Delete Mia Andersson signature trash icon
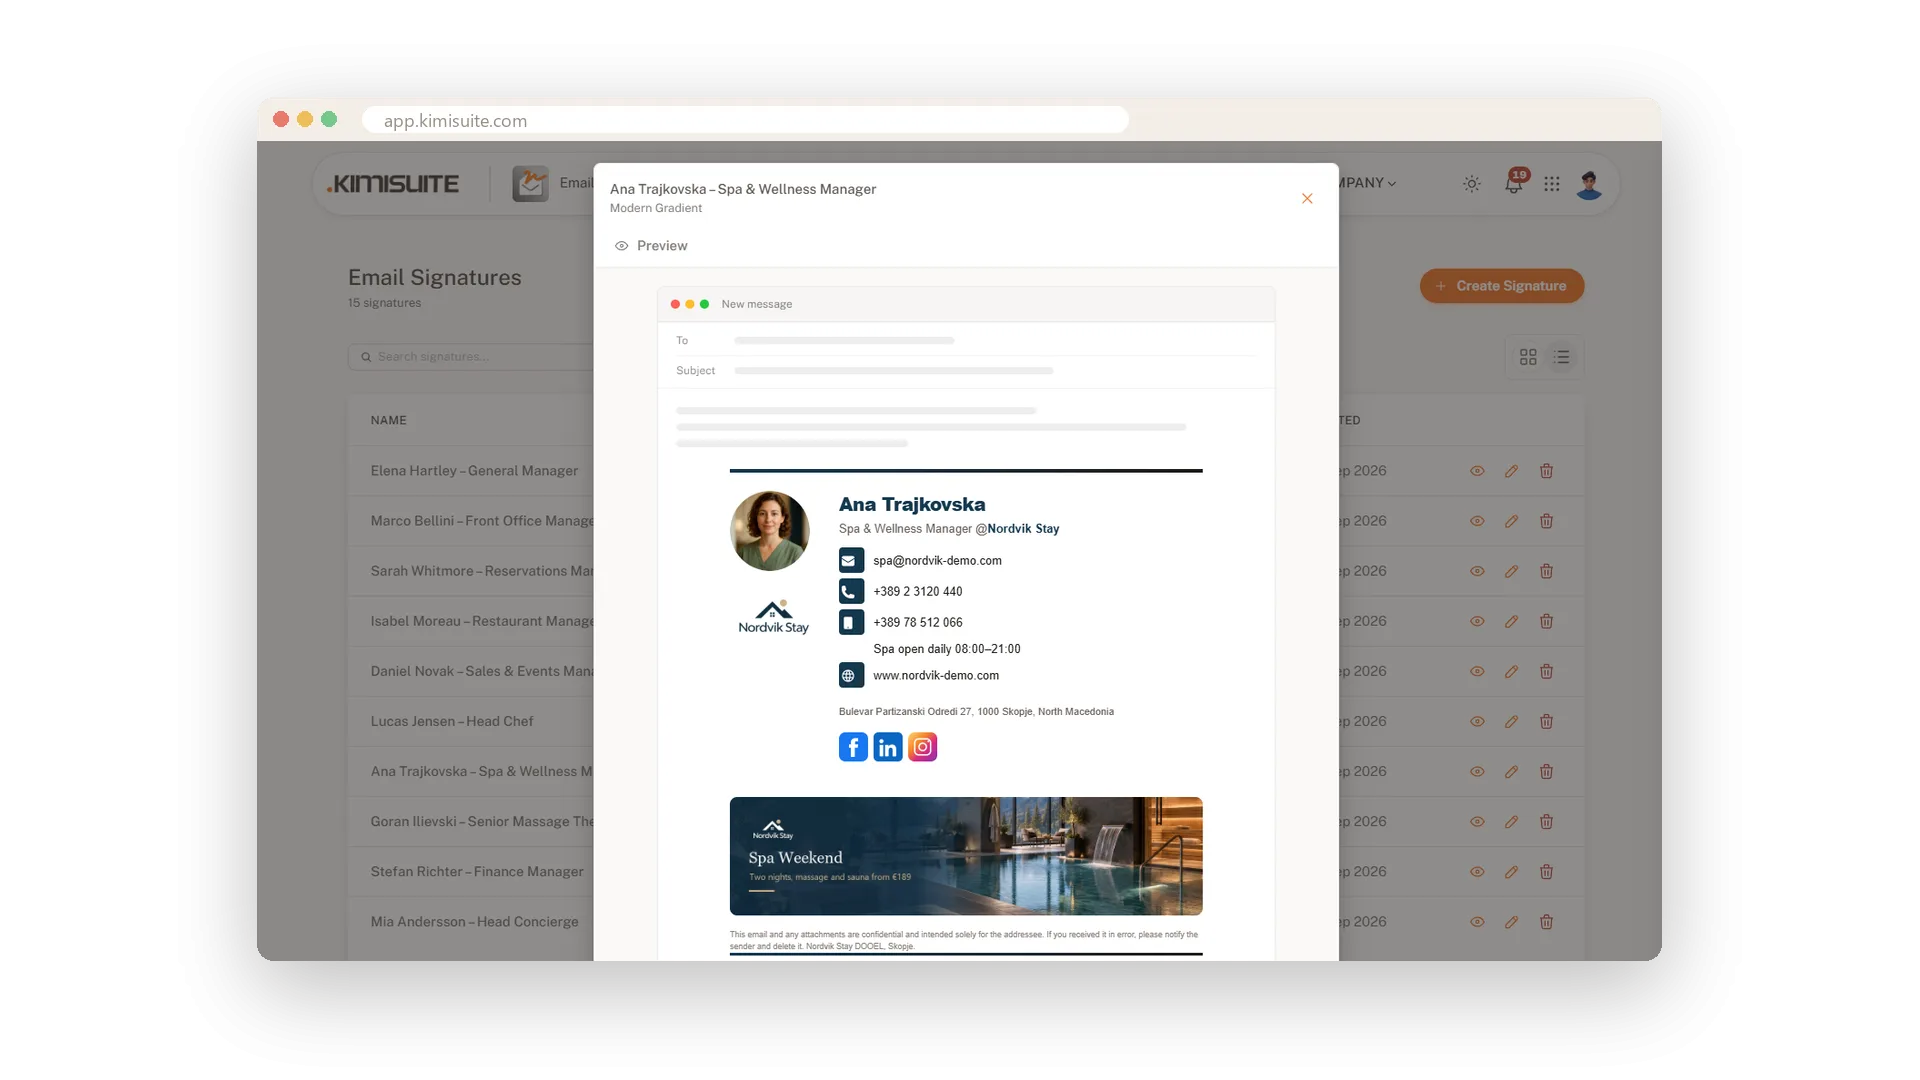Image resolution: width=1920 pixels, height=1080 pixels. pos(1546,921)
